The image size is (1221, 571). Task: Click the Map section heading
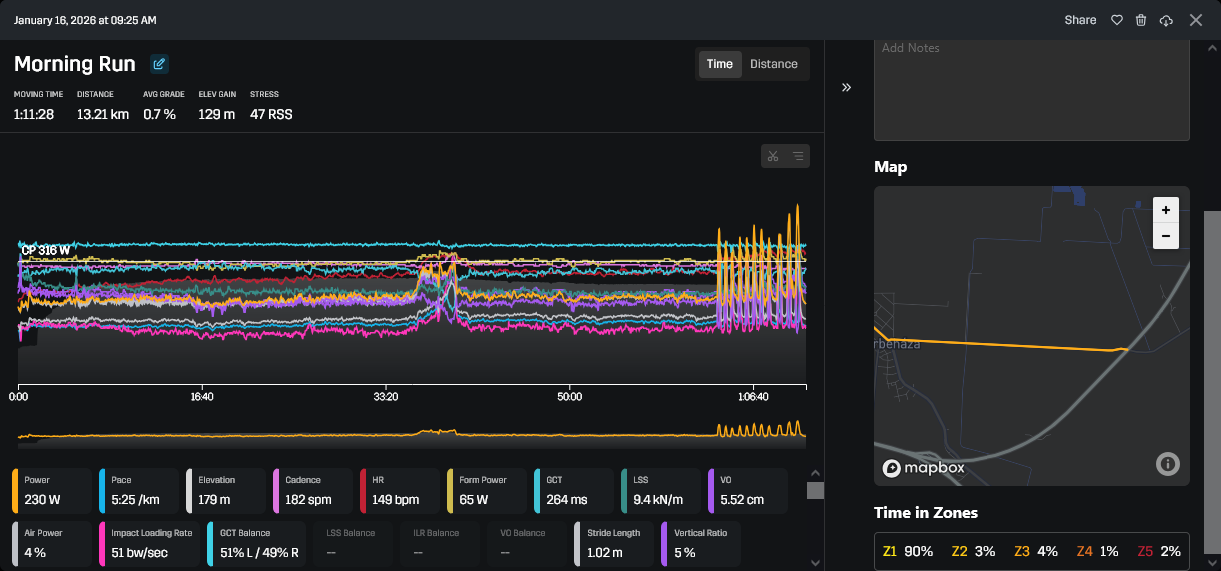click(x=890, y=167)
